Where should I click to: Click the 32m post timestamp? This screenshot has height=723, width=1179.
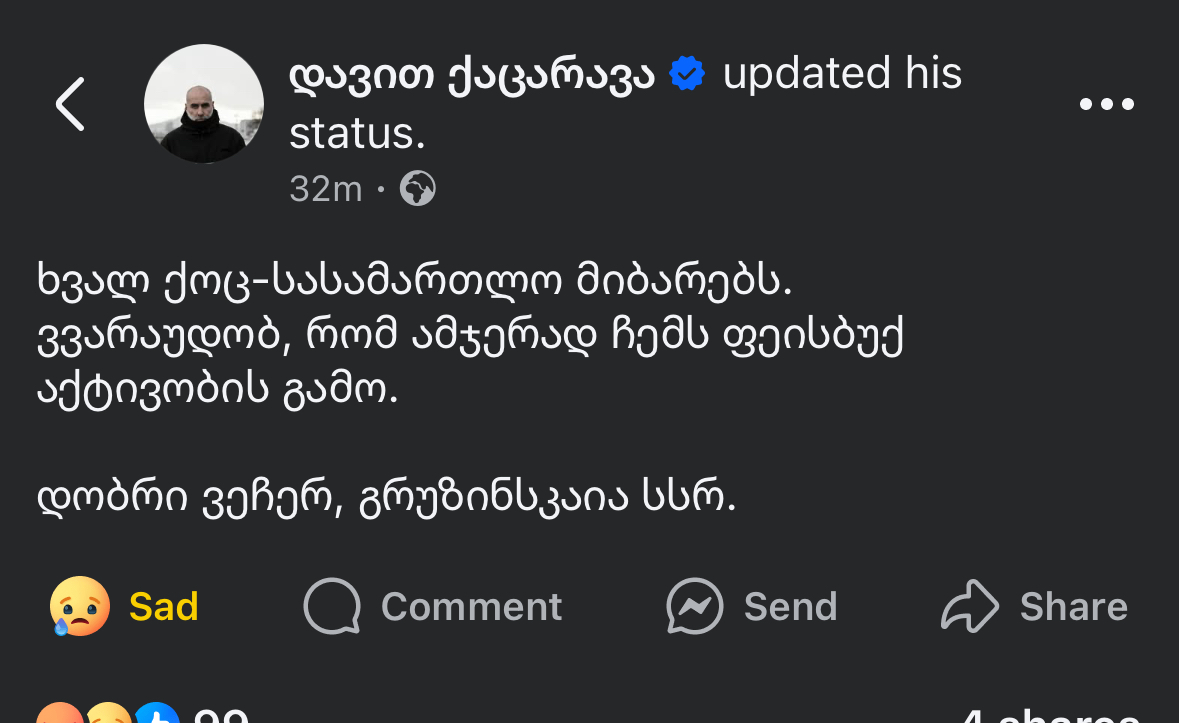tap(325, 188)
